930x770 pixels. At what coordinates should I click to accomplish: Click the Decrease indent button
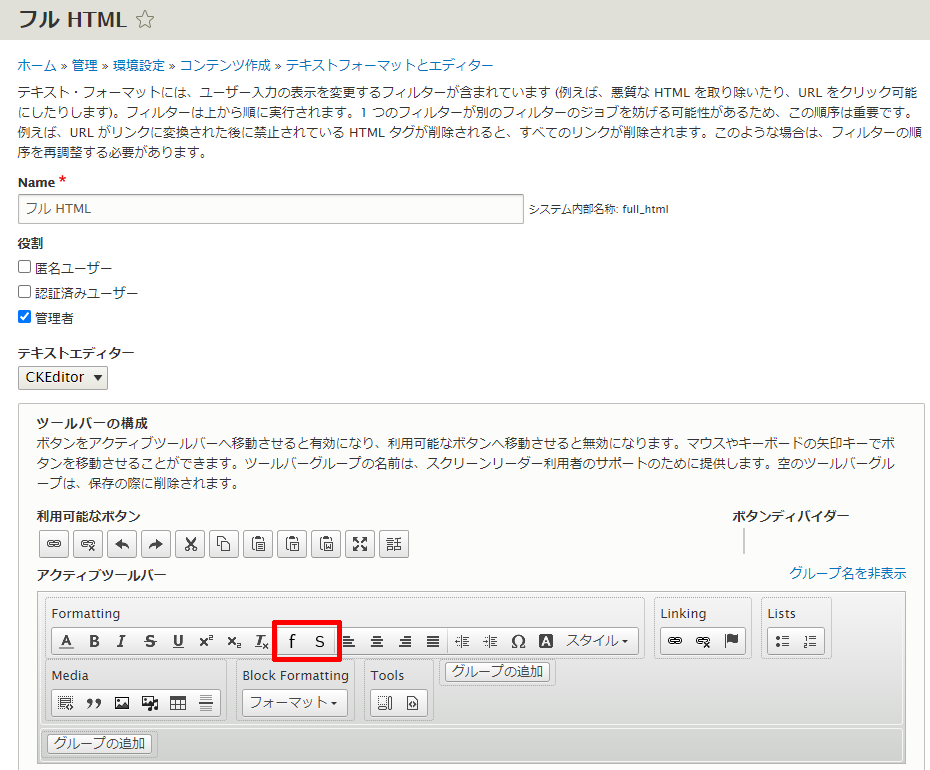tap(462, 641)
